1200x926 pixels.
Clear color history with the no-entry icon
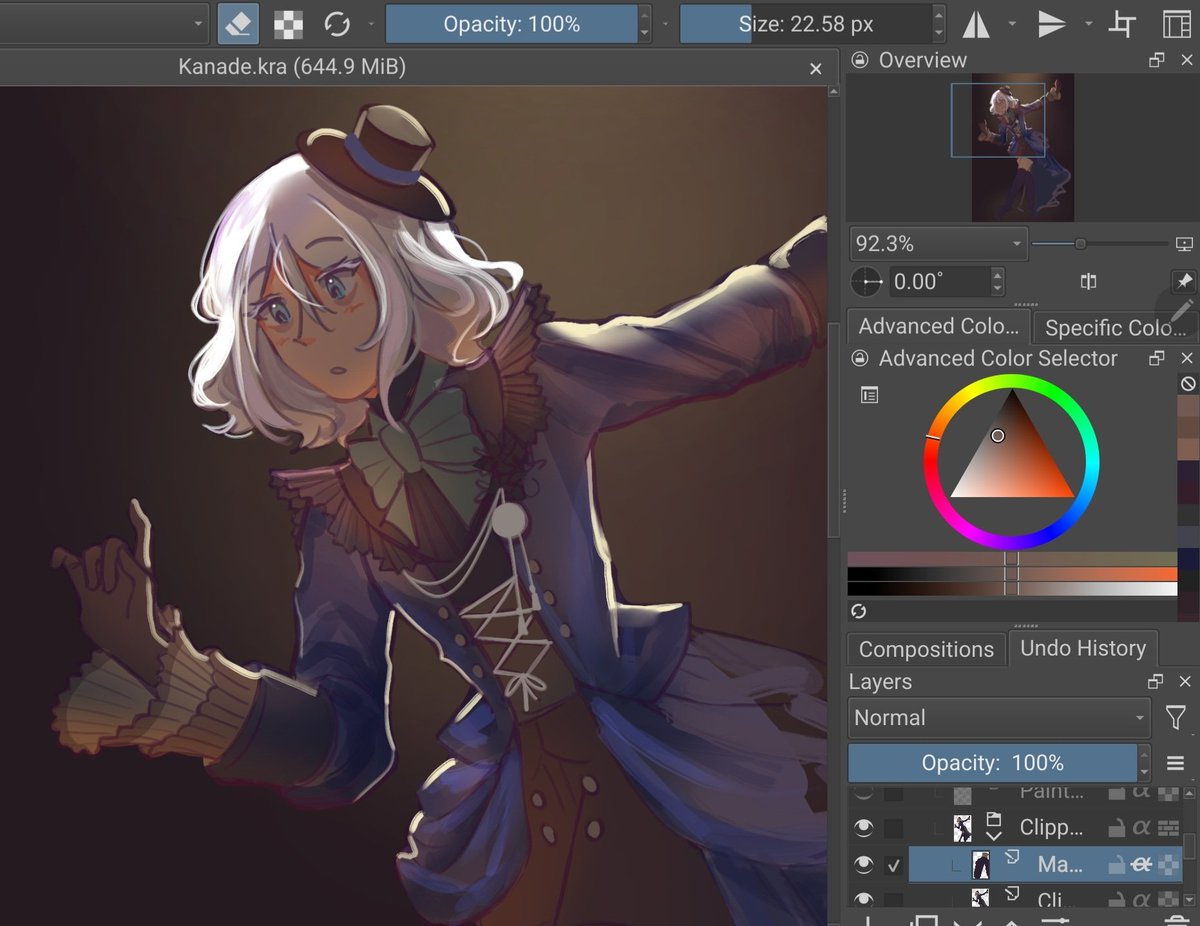tap(1188, 383)
